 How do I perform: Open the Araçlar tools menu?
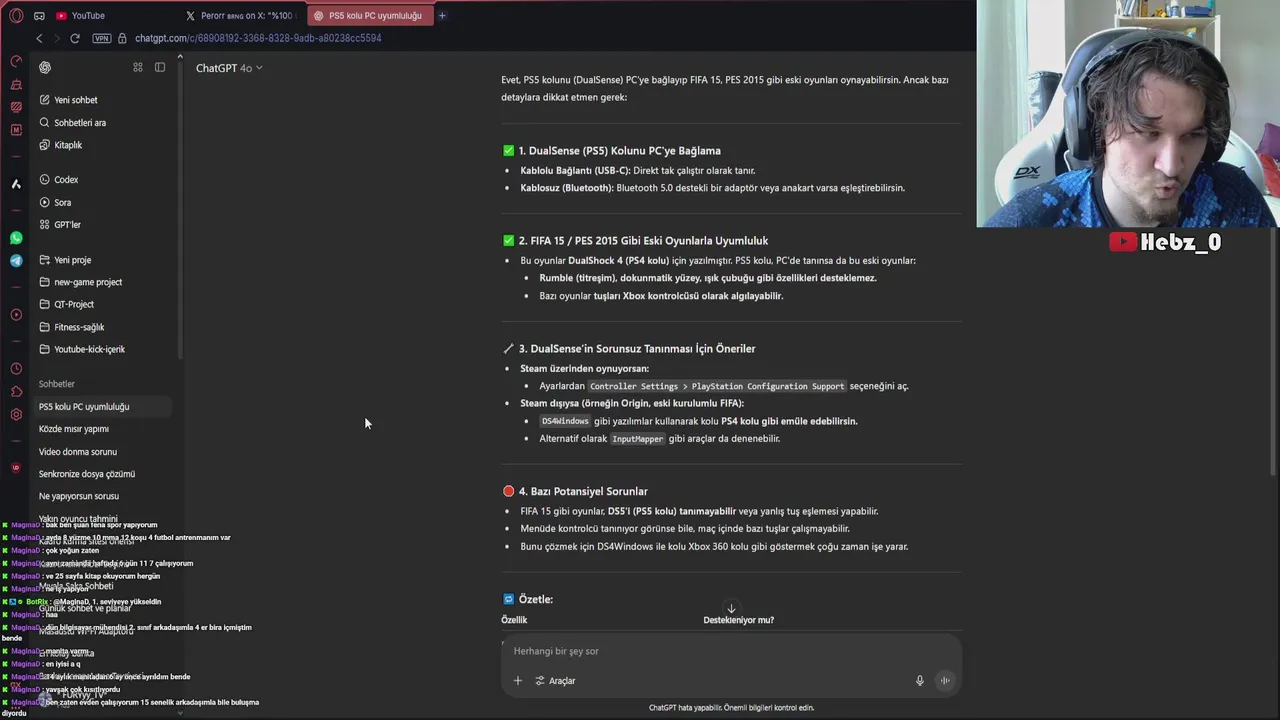click(x=555, y=681)
